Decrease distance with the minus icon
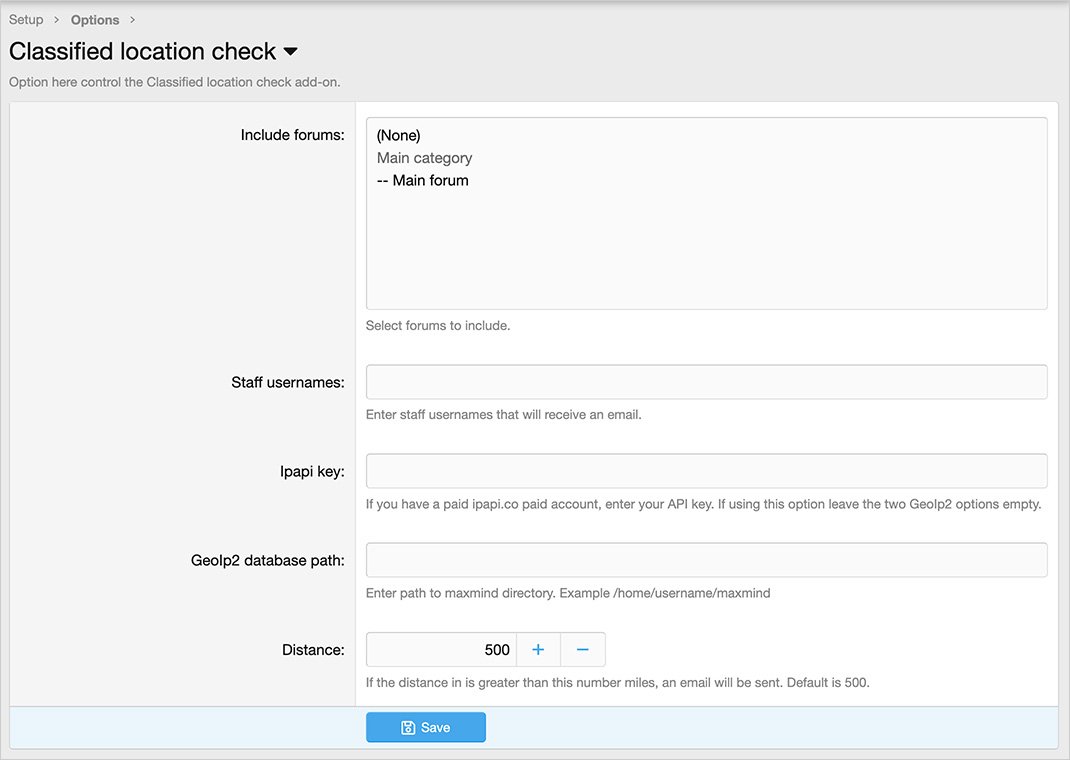Screen dimensions: 1070x760 point(583,650)
